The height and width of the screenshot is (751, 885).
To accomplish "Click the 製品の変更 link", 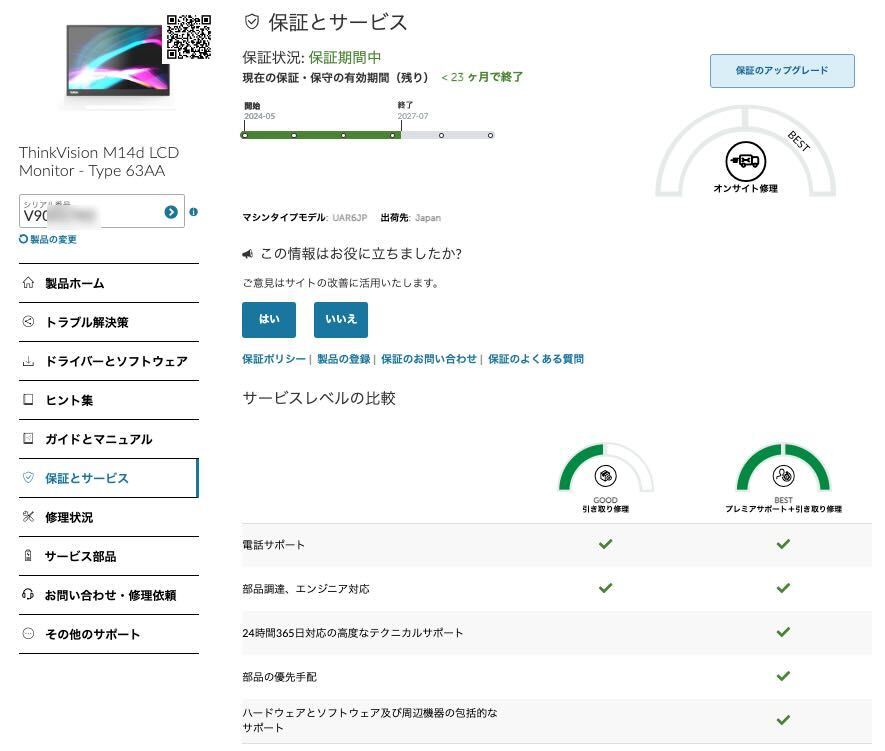I will (x=53, y=239).
